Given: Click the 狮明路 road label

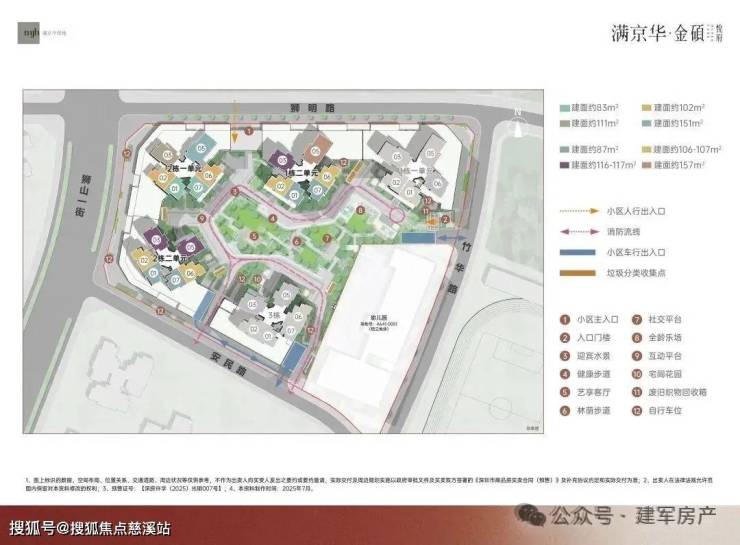Looking at the screenshot, I should click(312, 108).
